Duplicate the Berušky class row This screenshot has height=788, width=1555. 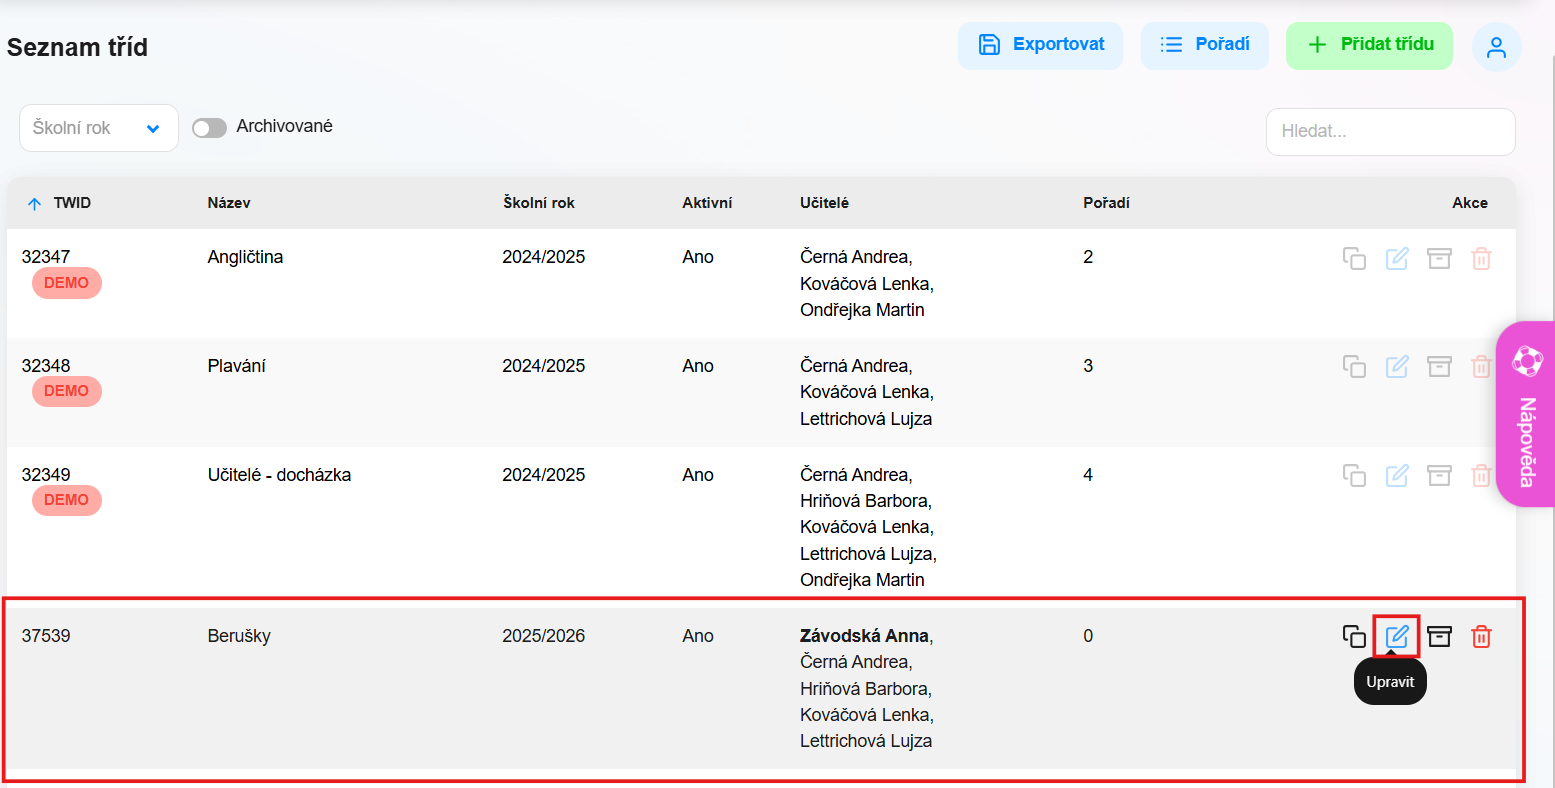[x=1354, y=636]
